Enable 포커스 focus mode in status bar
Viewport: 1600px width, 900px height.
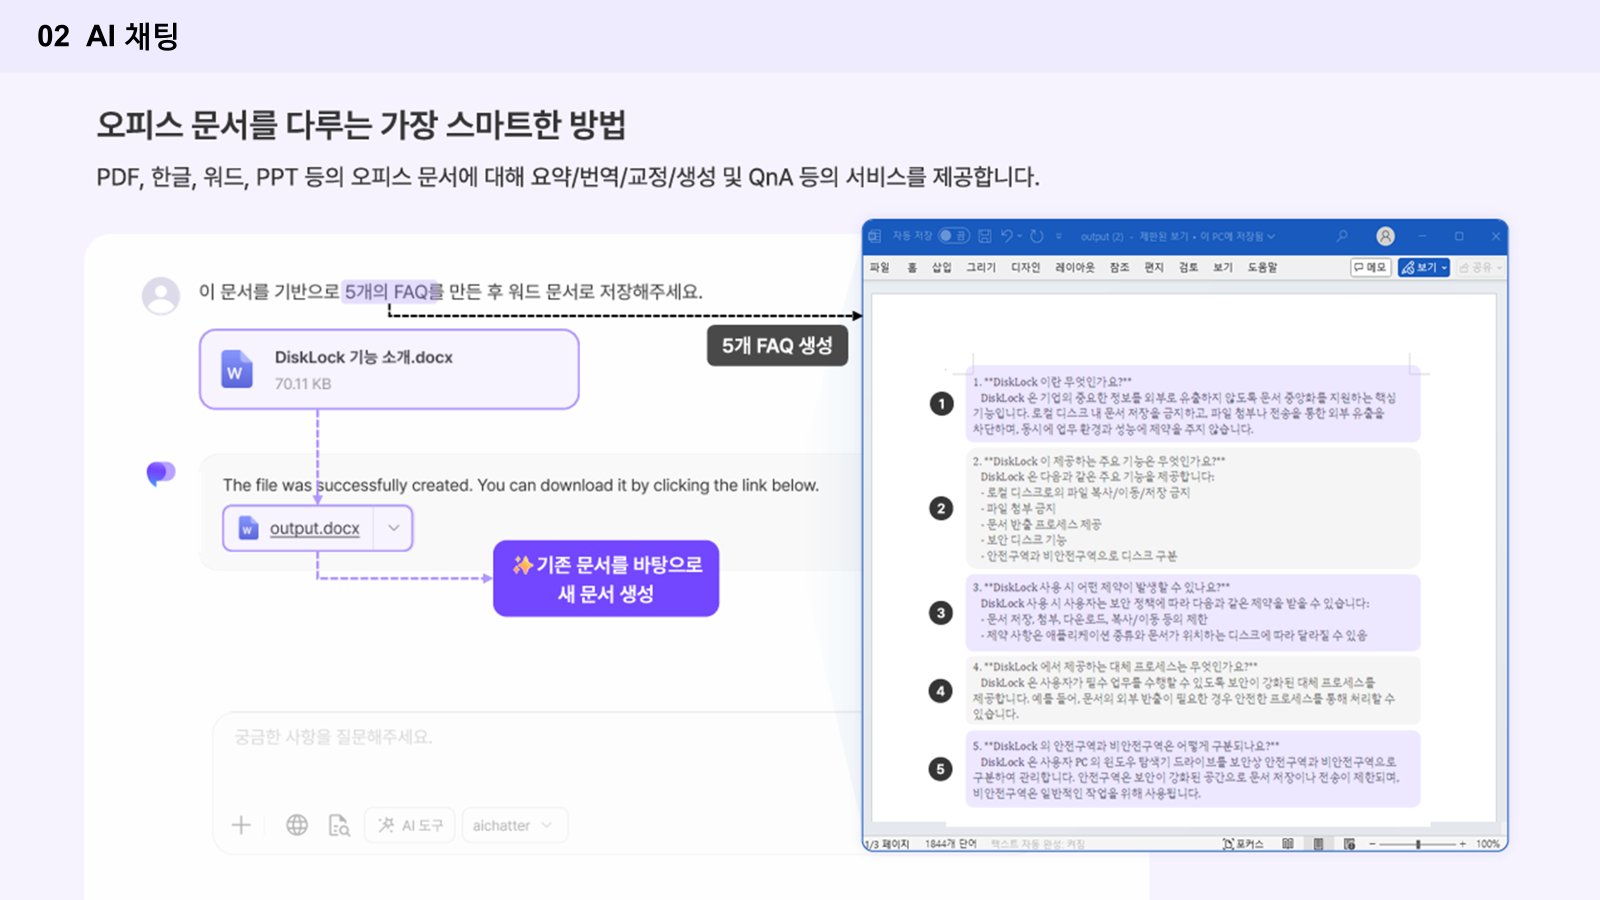1243,844
